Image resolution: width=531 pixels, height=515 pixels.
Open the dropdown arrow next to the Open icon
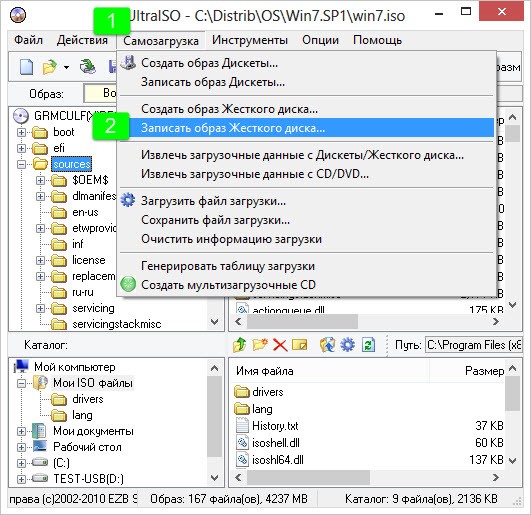pos(66,67)
